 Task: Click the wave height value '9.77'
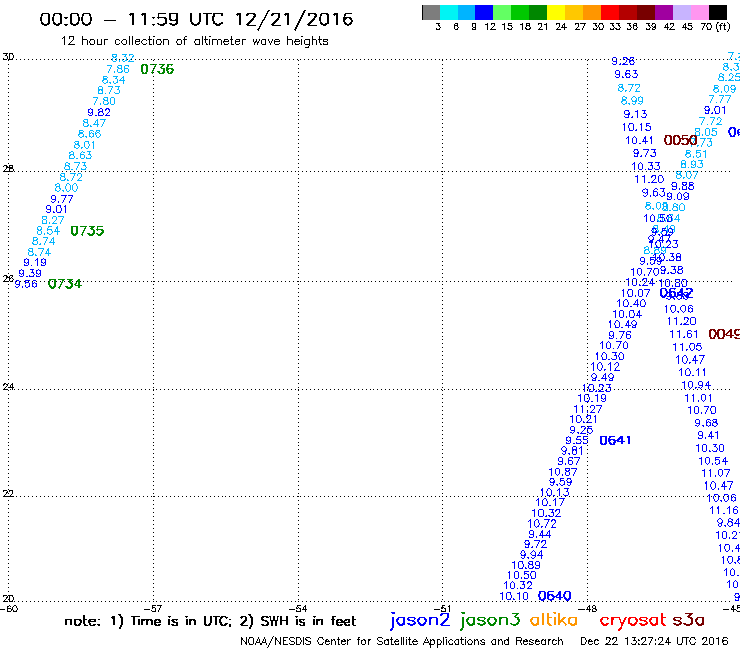coord(61,199)
